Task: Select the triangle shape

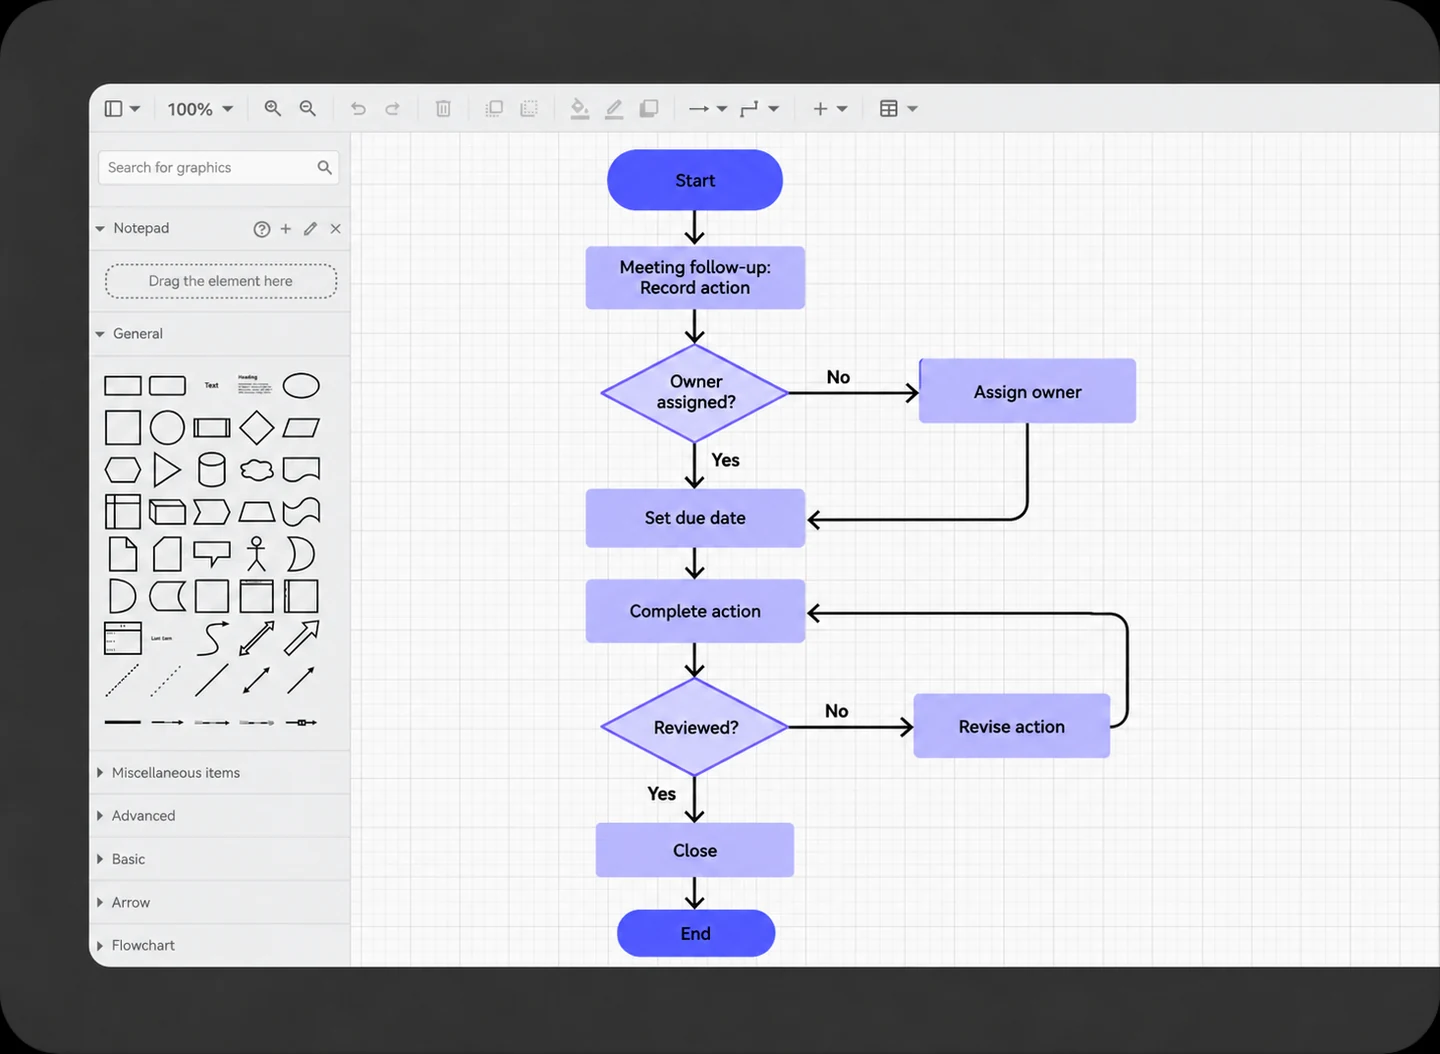Action: (x=167, y=470)
